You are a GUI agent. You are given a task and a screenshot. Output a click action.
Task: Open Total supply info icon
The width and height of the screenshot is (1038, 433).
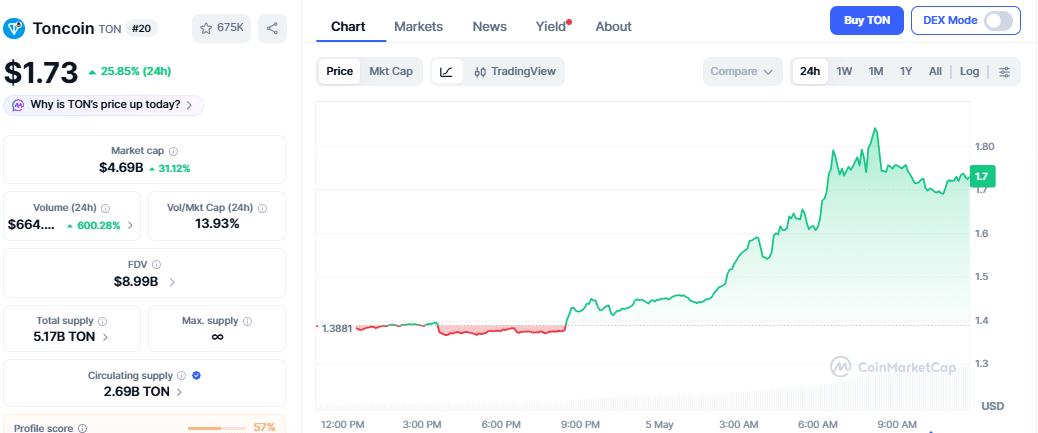[x=102, y=321]
